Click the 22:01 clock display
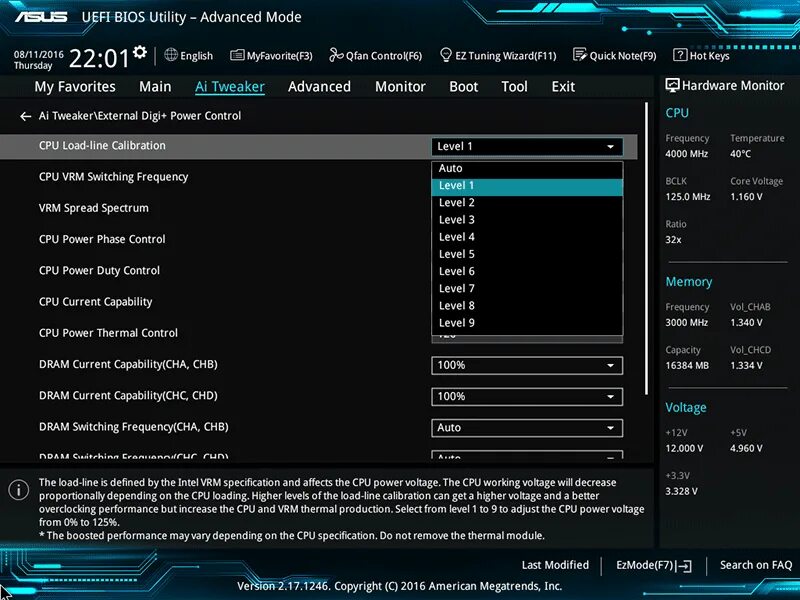This screenshot has width=800, height=600. click(99, 58)
